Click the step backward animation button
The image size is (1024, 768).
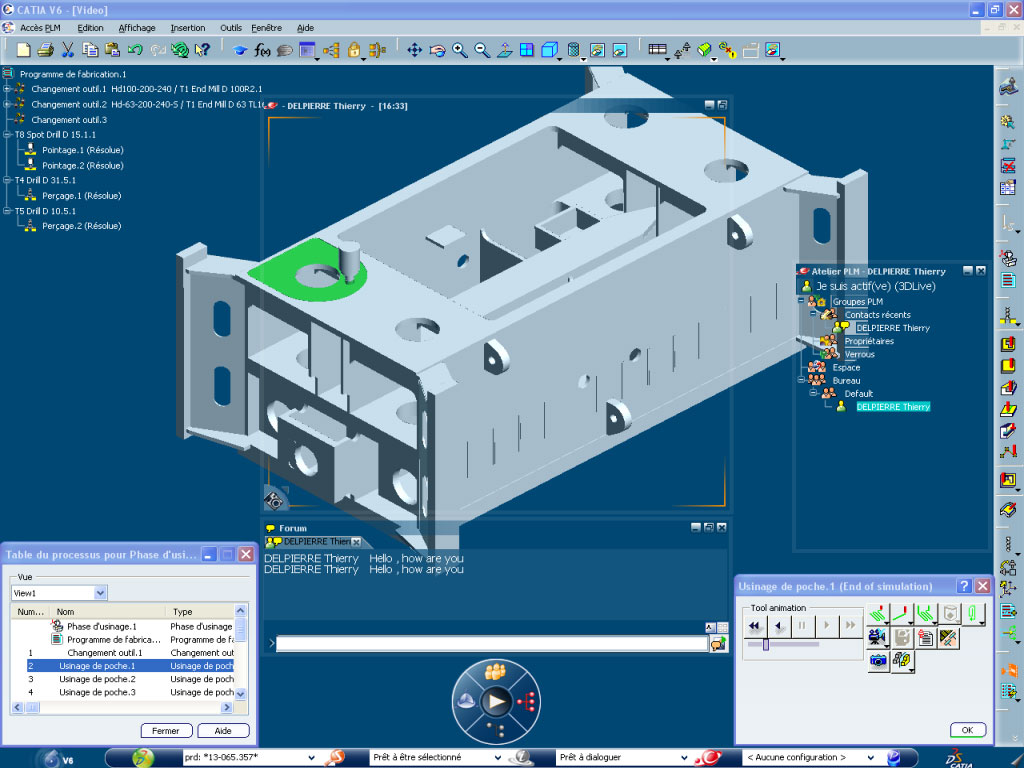(778, 626)
